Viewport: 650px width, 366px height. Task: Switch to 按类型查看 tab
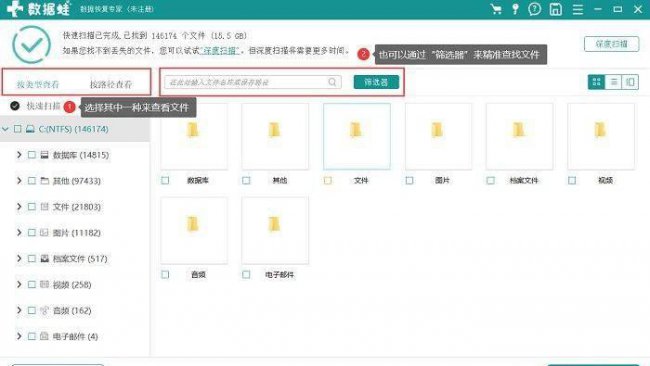click(x=38, y=84)
